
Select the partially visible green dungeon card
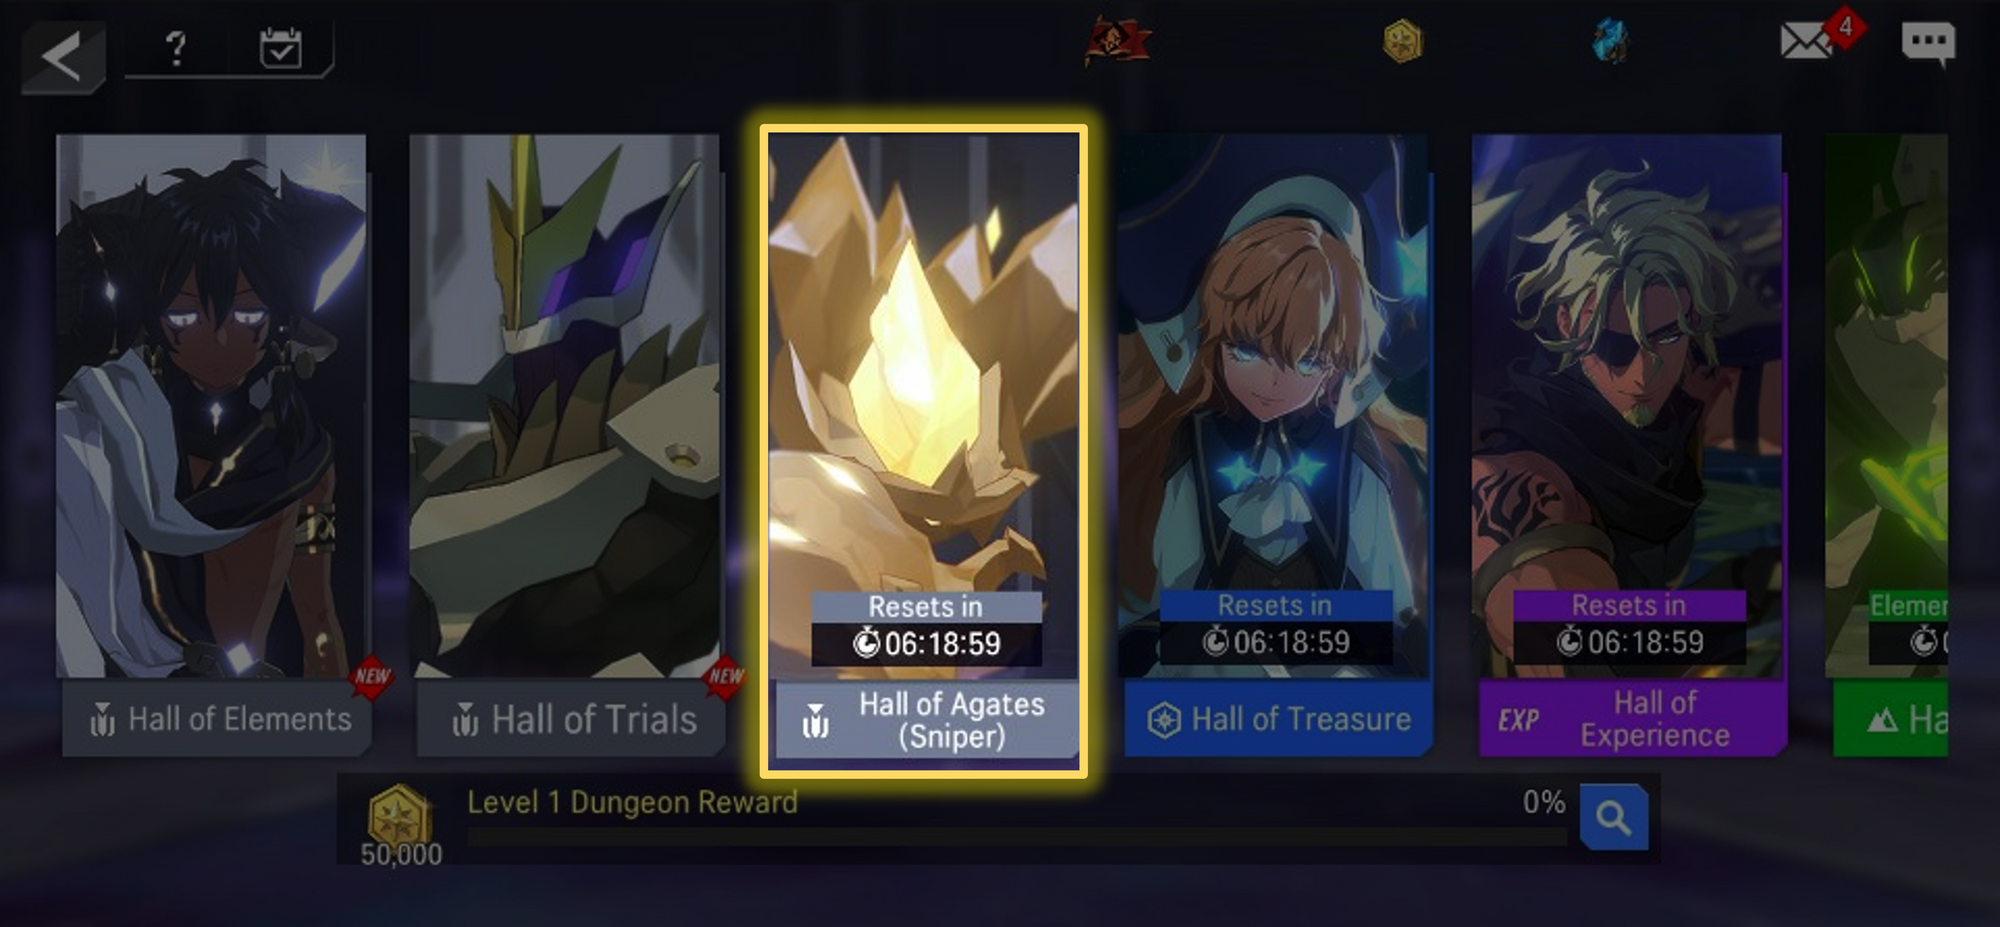coord(1887,445)
